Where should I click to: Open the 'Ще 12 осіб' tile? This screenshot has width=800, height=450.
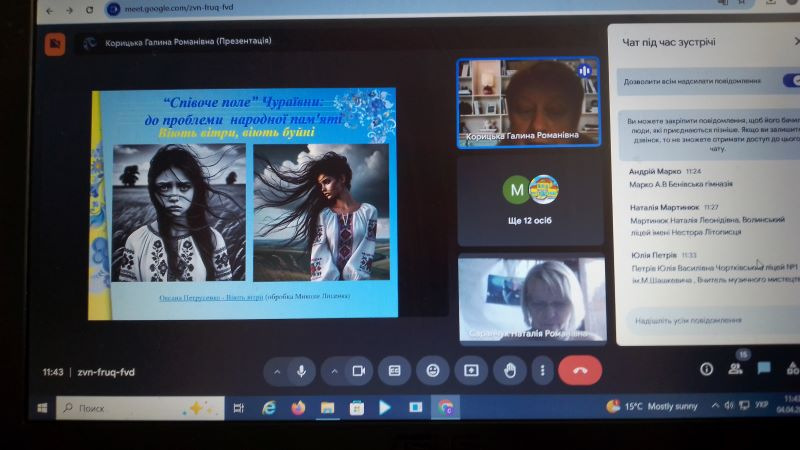[530, 202]
